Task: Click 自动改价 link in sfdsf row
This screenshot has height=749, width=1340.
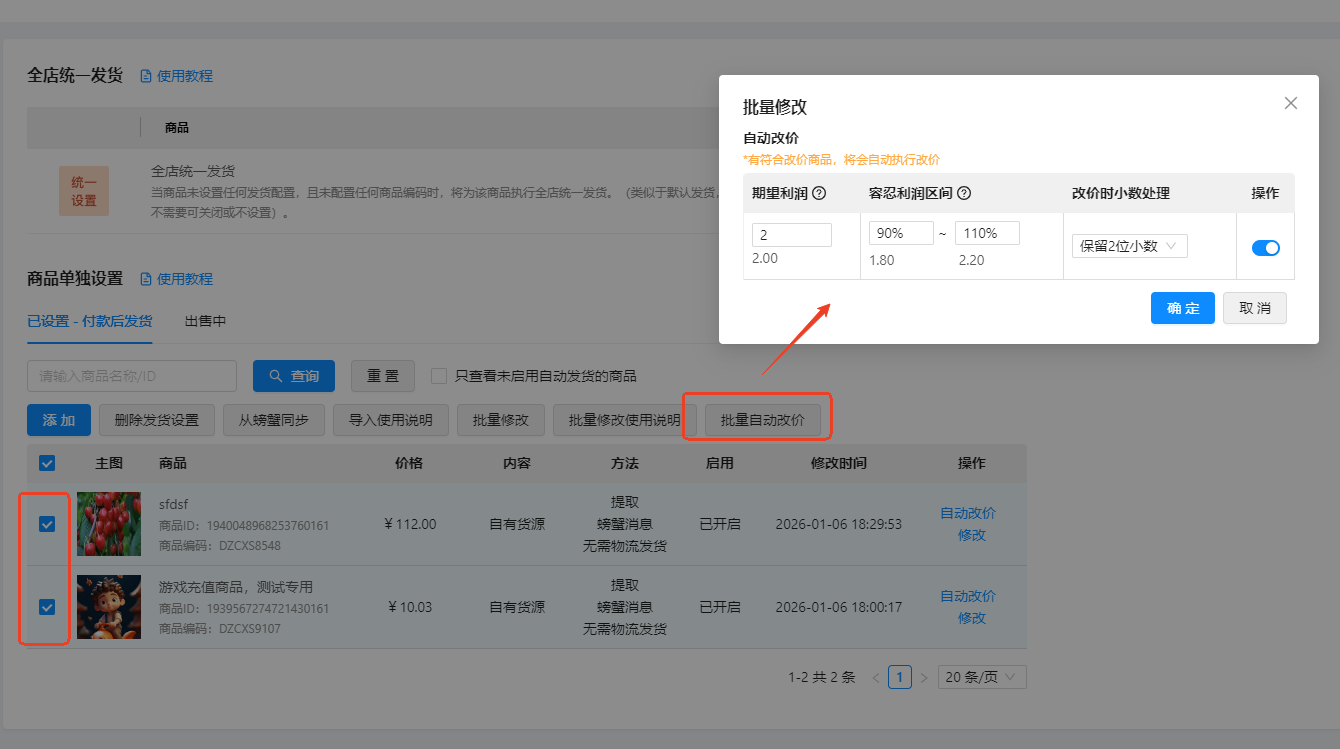Action: point(968,513)
